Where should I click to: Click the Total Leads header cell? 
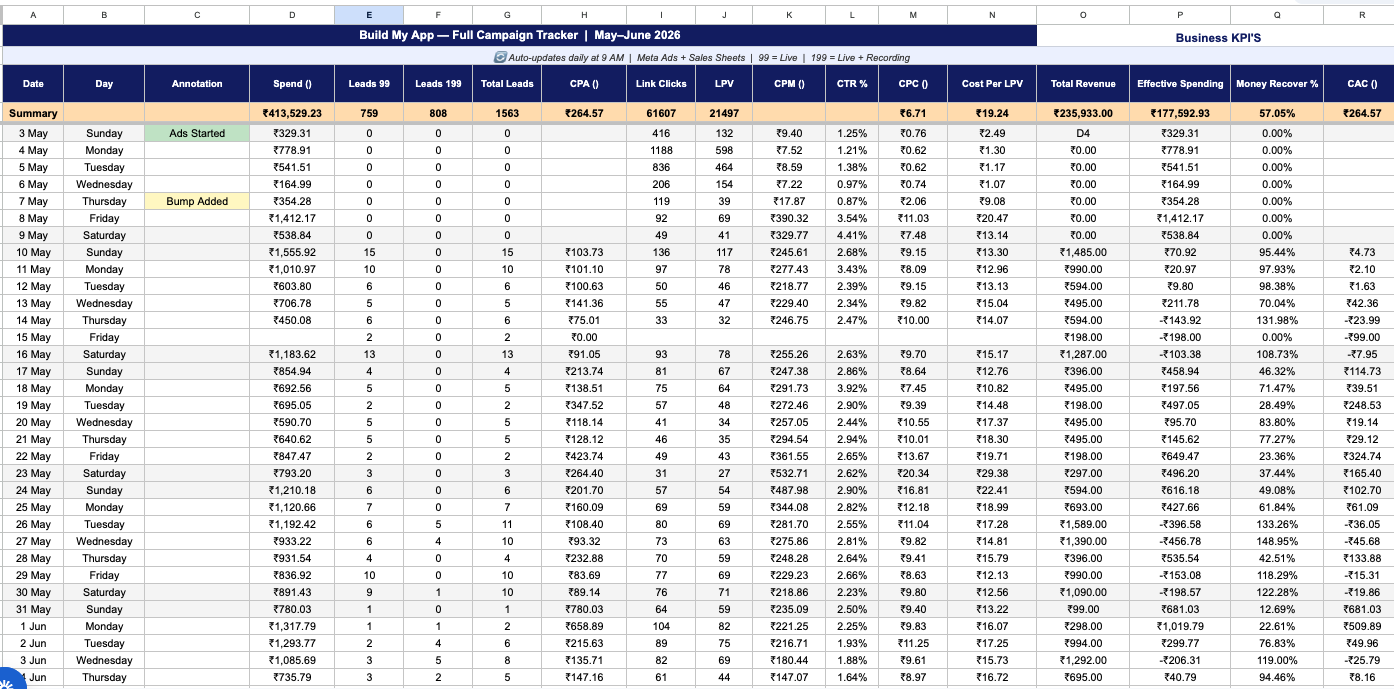pos(507,83)
